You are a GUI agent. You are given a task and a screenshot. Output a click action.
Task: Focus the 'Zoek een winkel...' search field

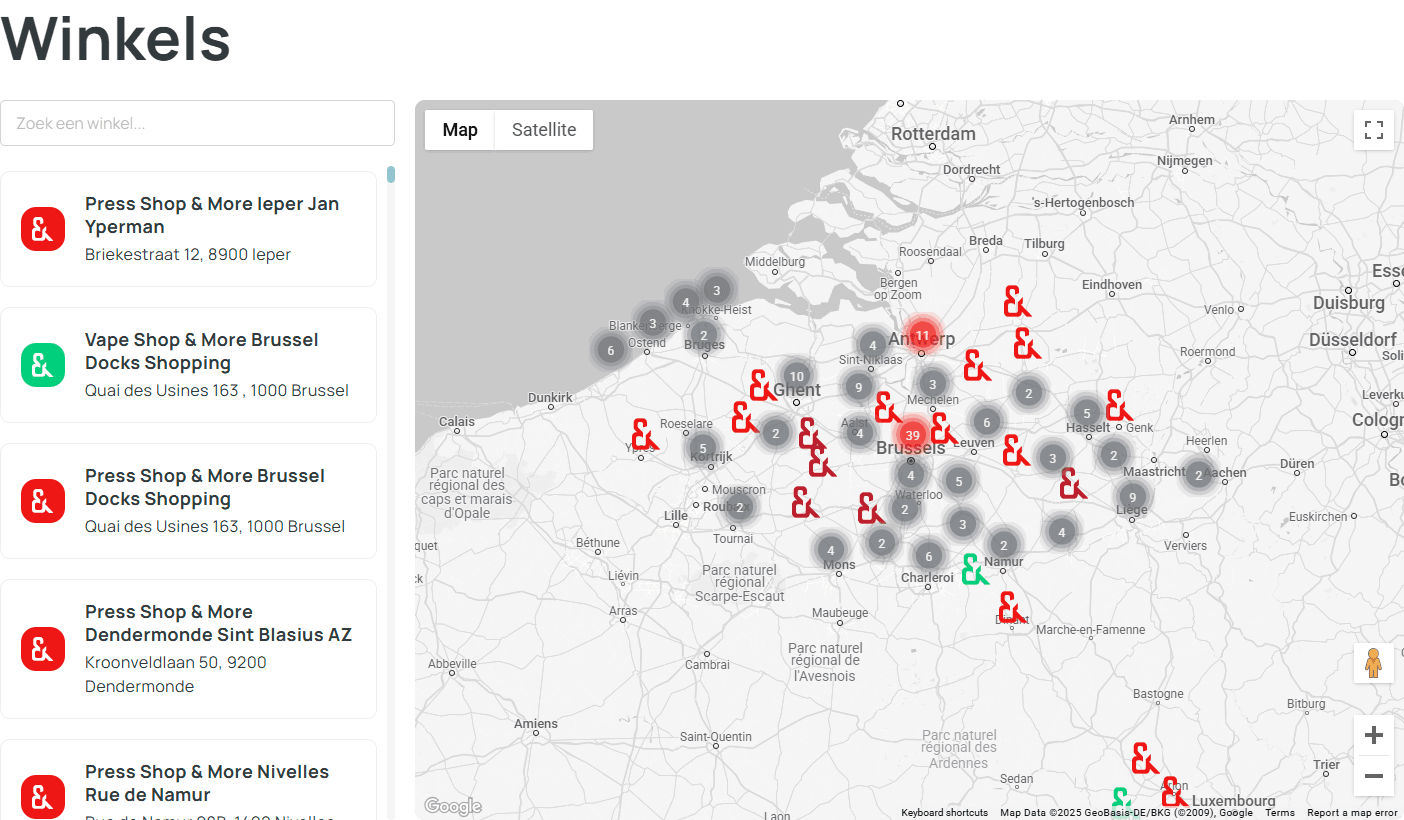point(197,123)
